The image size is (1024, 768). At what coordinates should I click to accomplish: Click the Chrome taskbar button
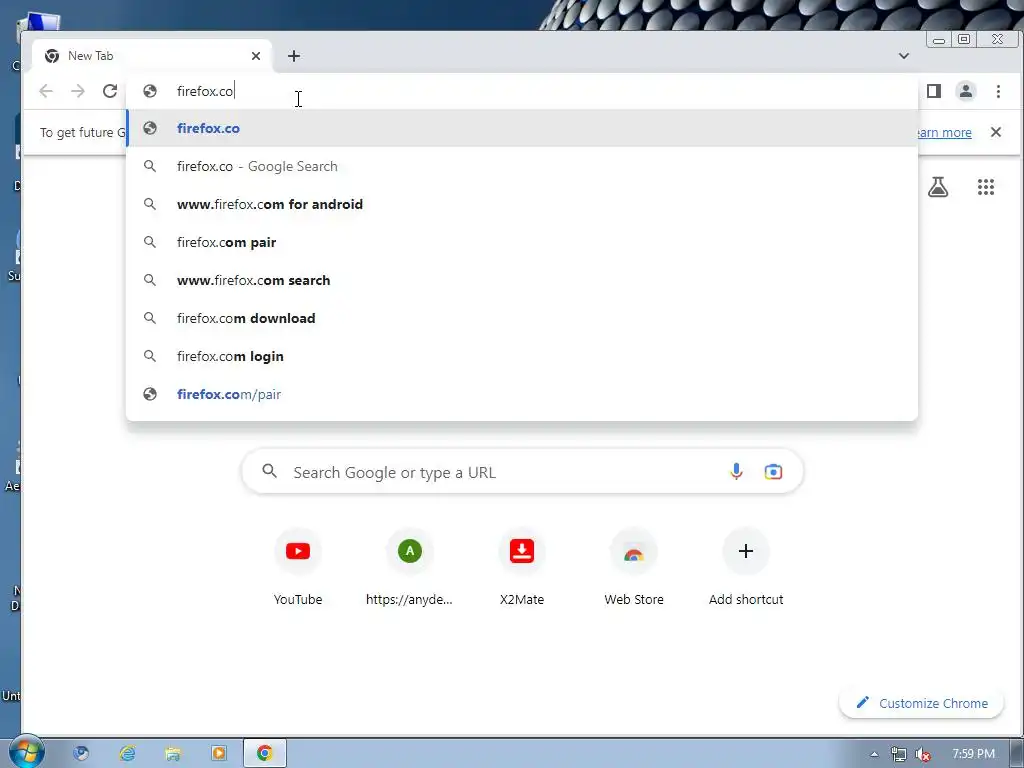pyautogui.click(x=264, y=753)
